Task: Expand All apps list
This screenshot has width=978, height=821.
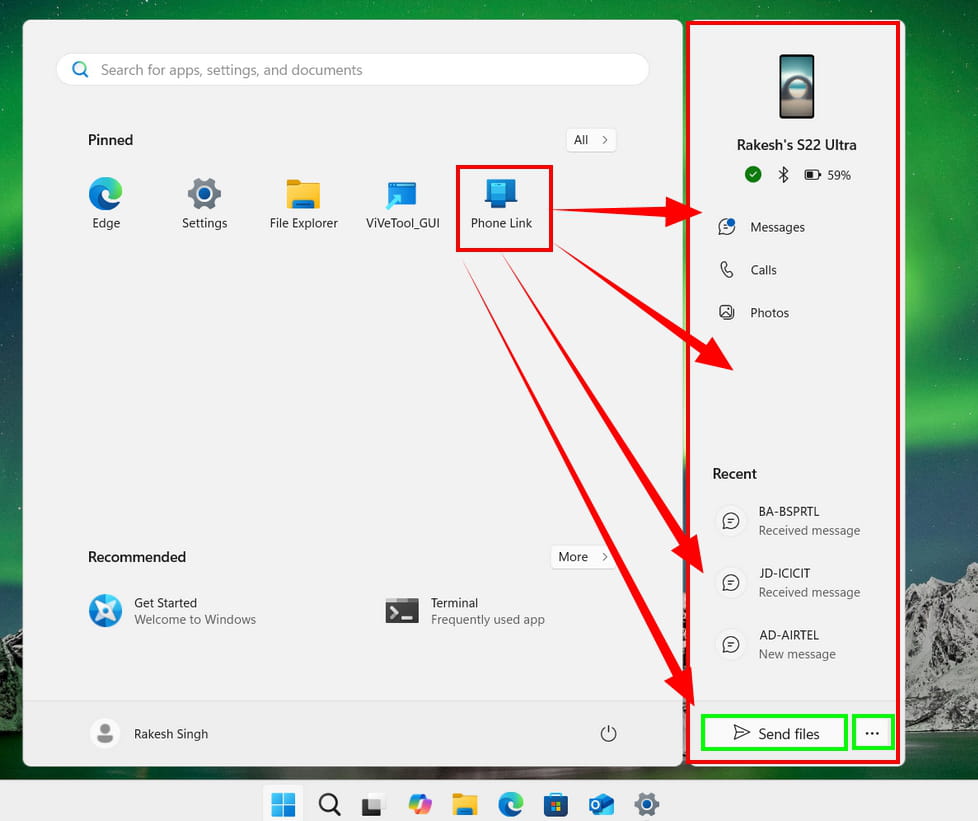Action: point(591,140)
